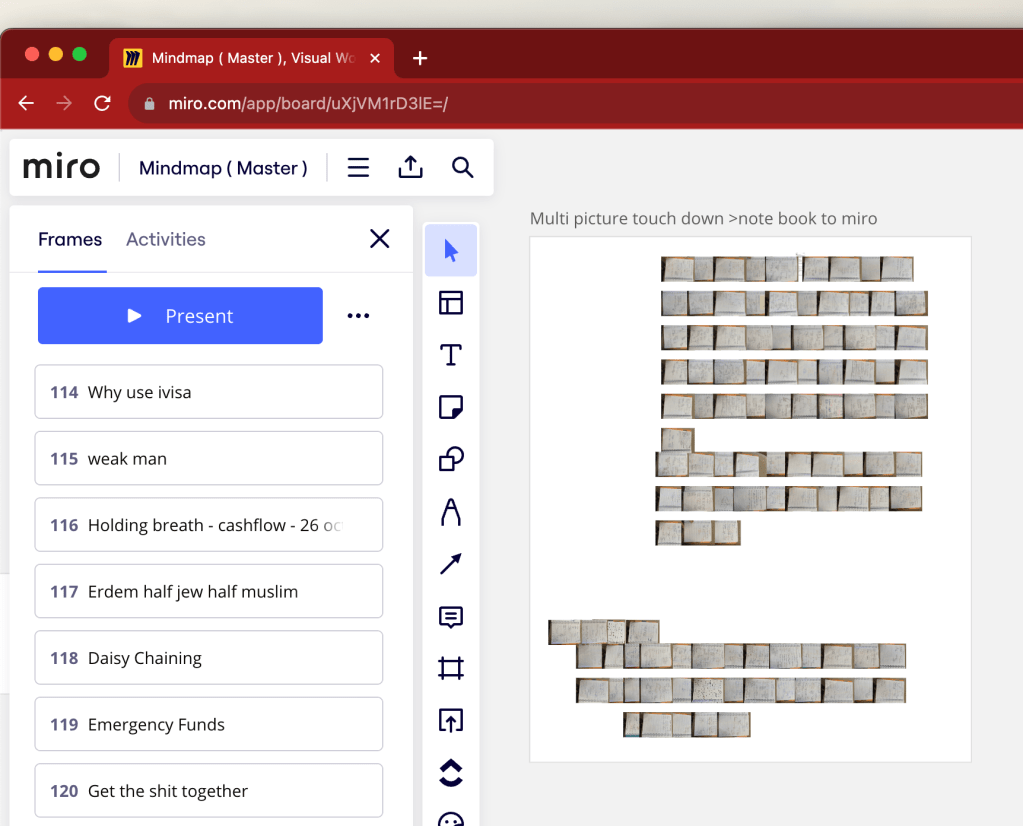
Task: Click the miro.com address bar
Action: pos(574,103)
